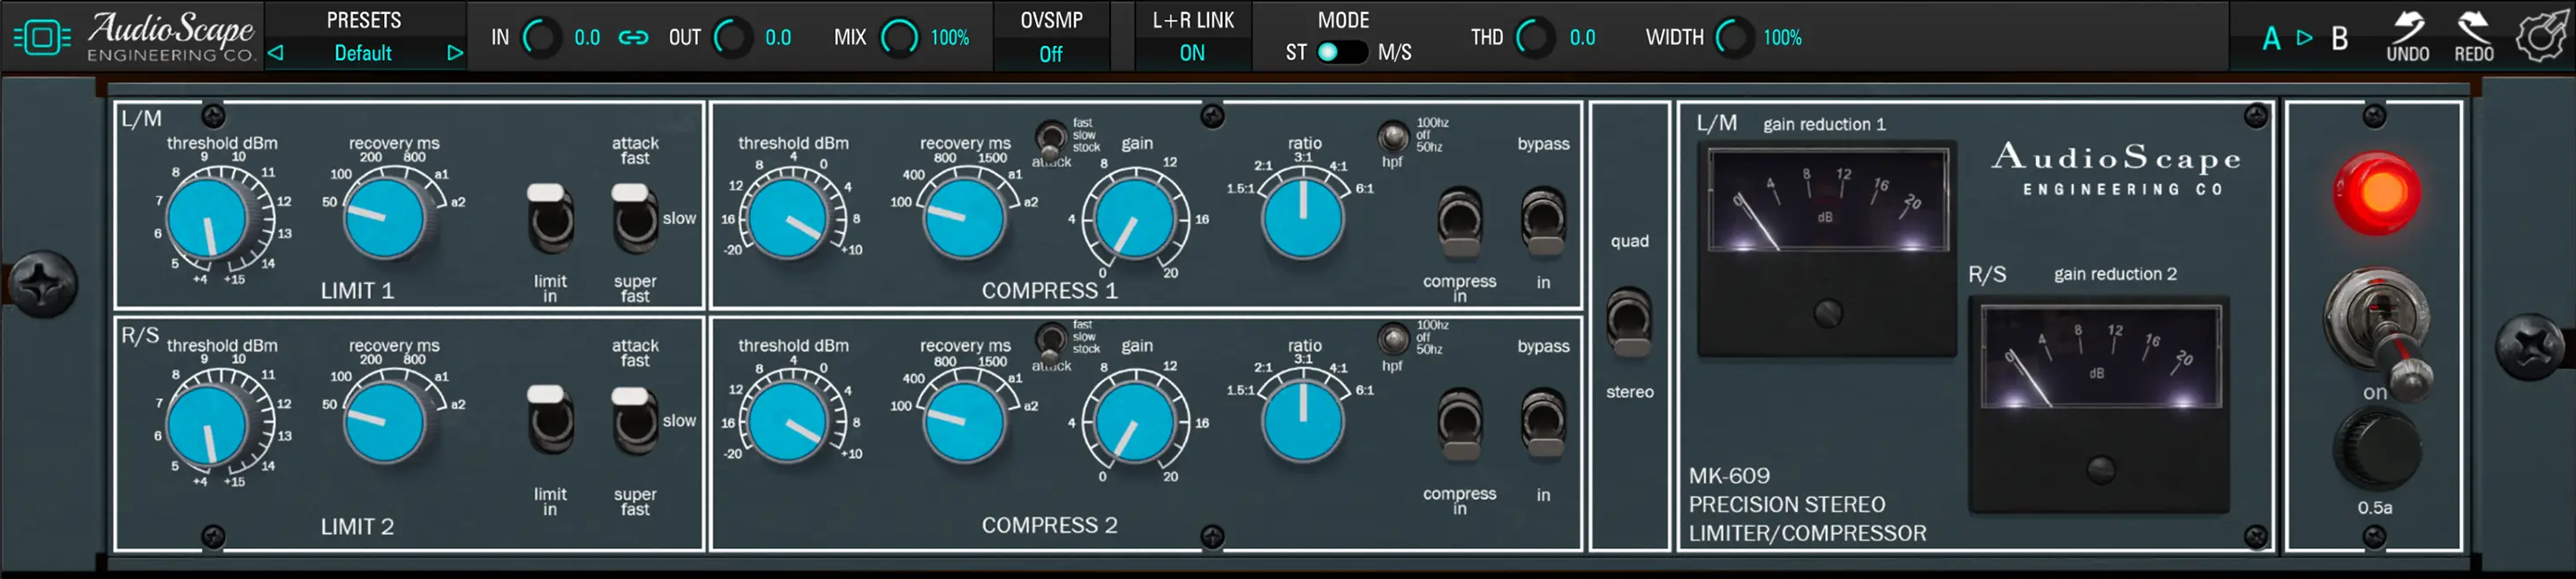Screen dimensions: 2576x579
Task: Click the AudioScape logo on meter panel
Action: click(2116, 169)
